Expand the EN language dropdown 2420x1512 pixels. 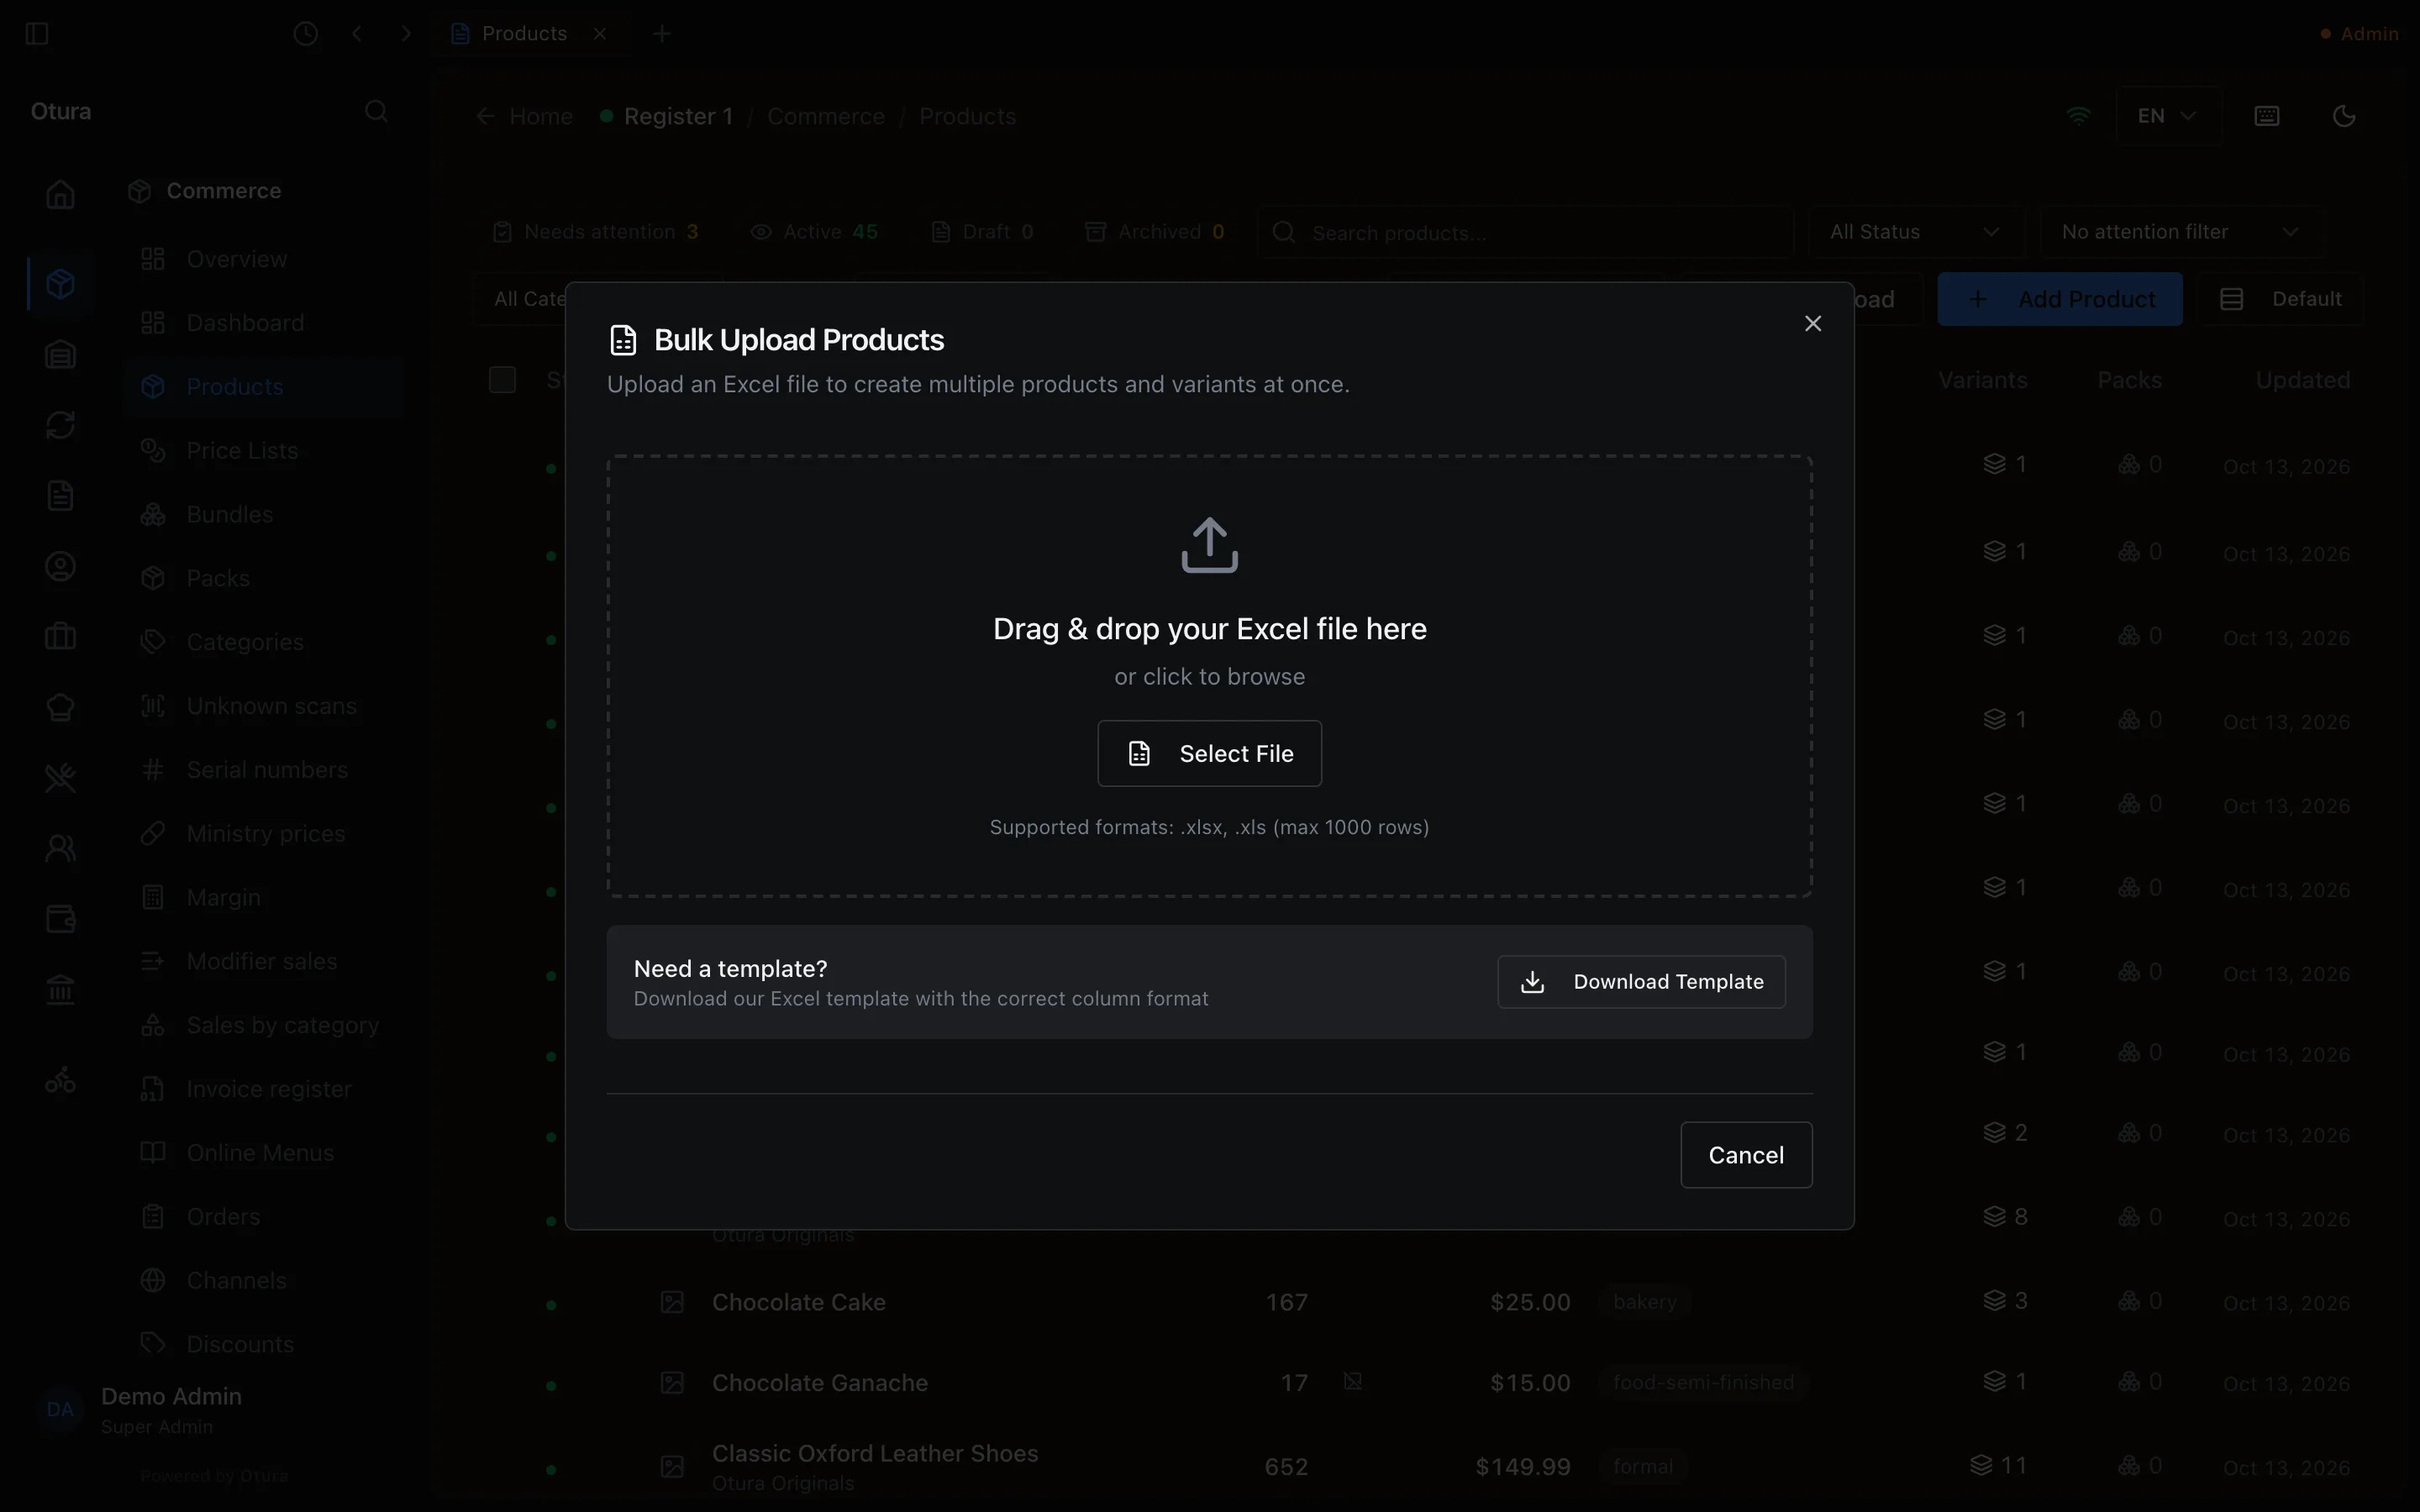(x=2167, y=116)
